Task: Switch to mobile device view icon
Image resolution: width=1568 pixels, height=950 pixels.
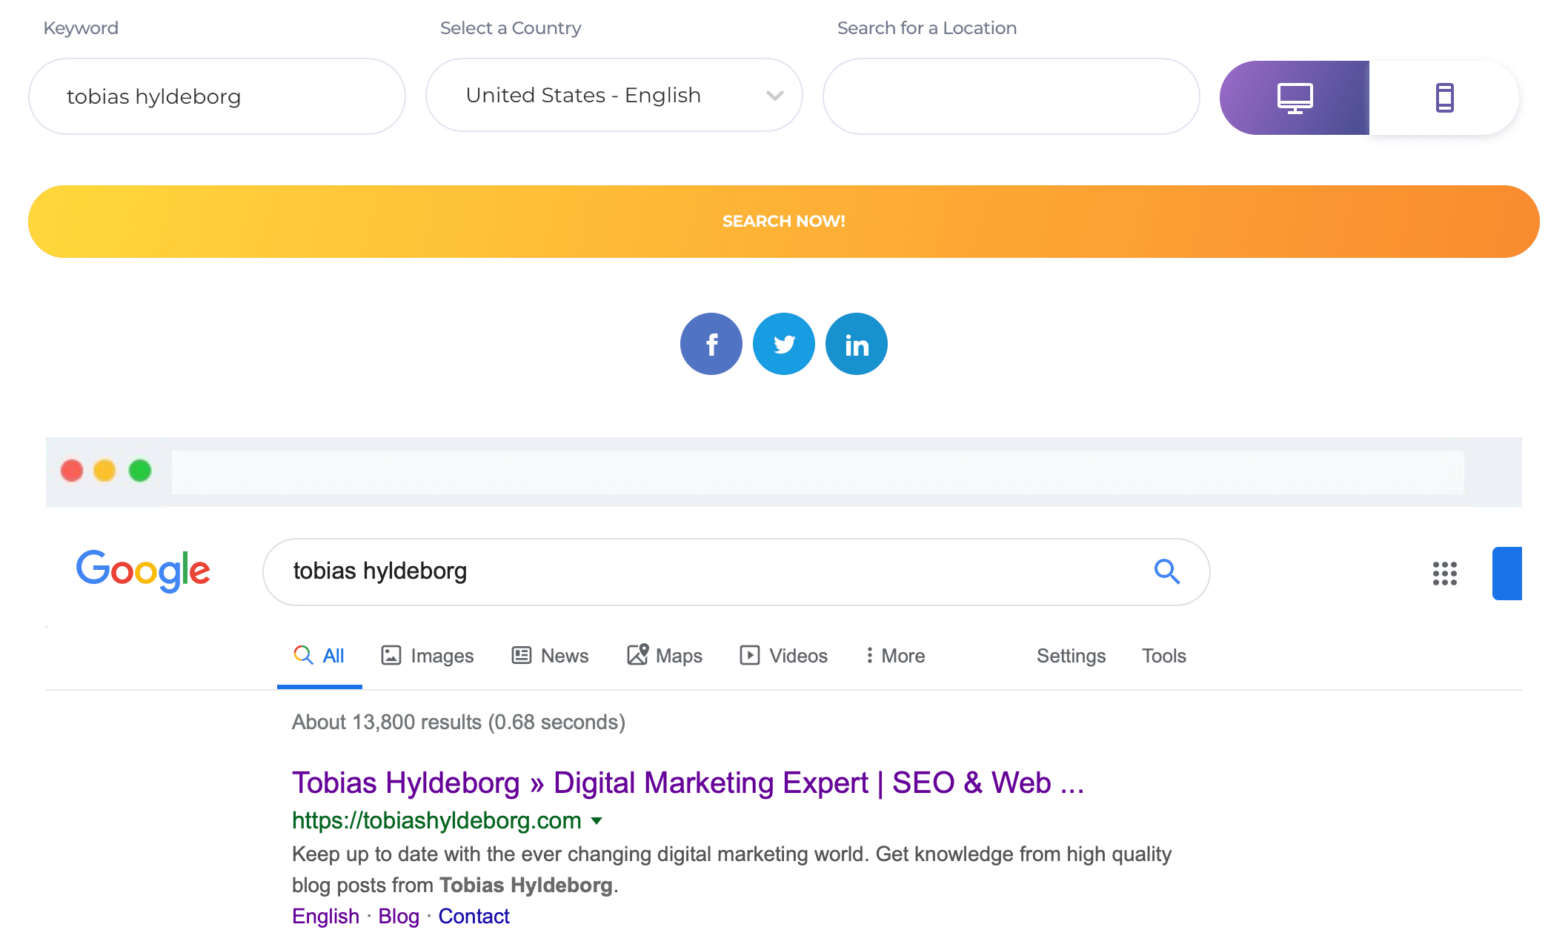Action: [1444, 98]
